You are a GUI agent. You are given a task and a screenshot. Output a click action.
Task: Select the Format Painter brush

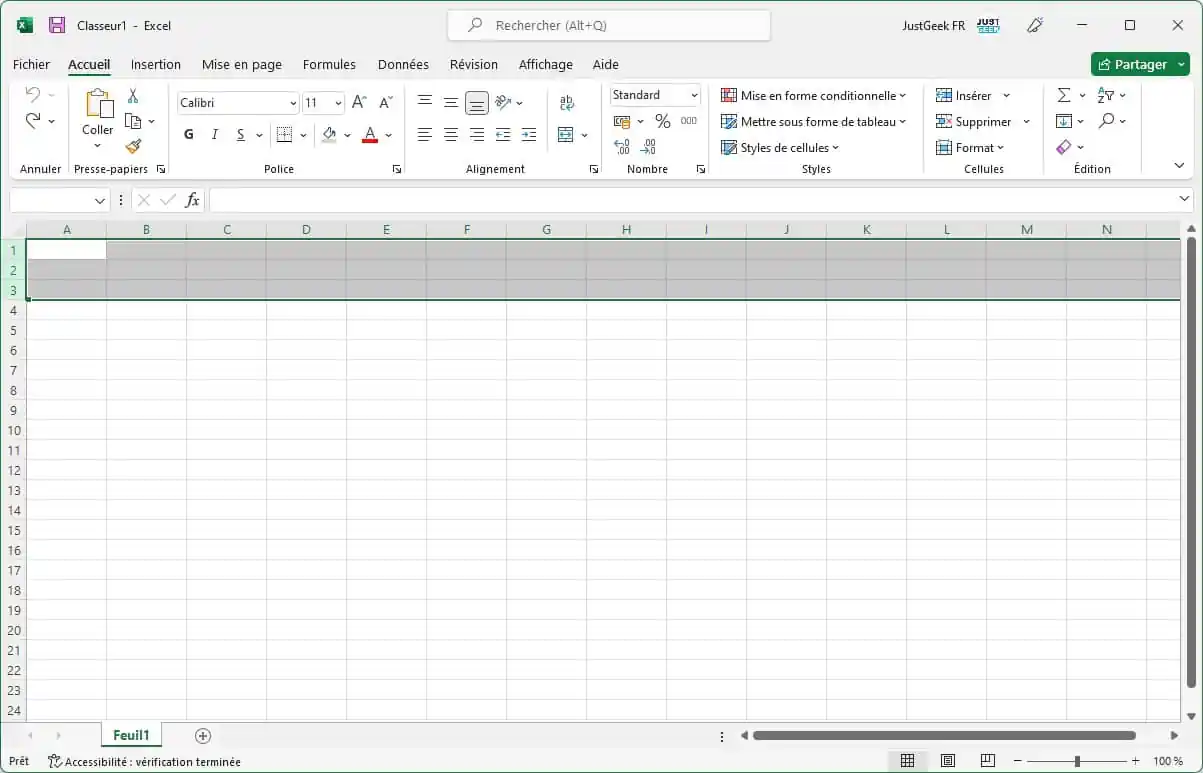pyautogui.click(x=133, y=146)
